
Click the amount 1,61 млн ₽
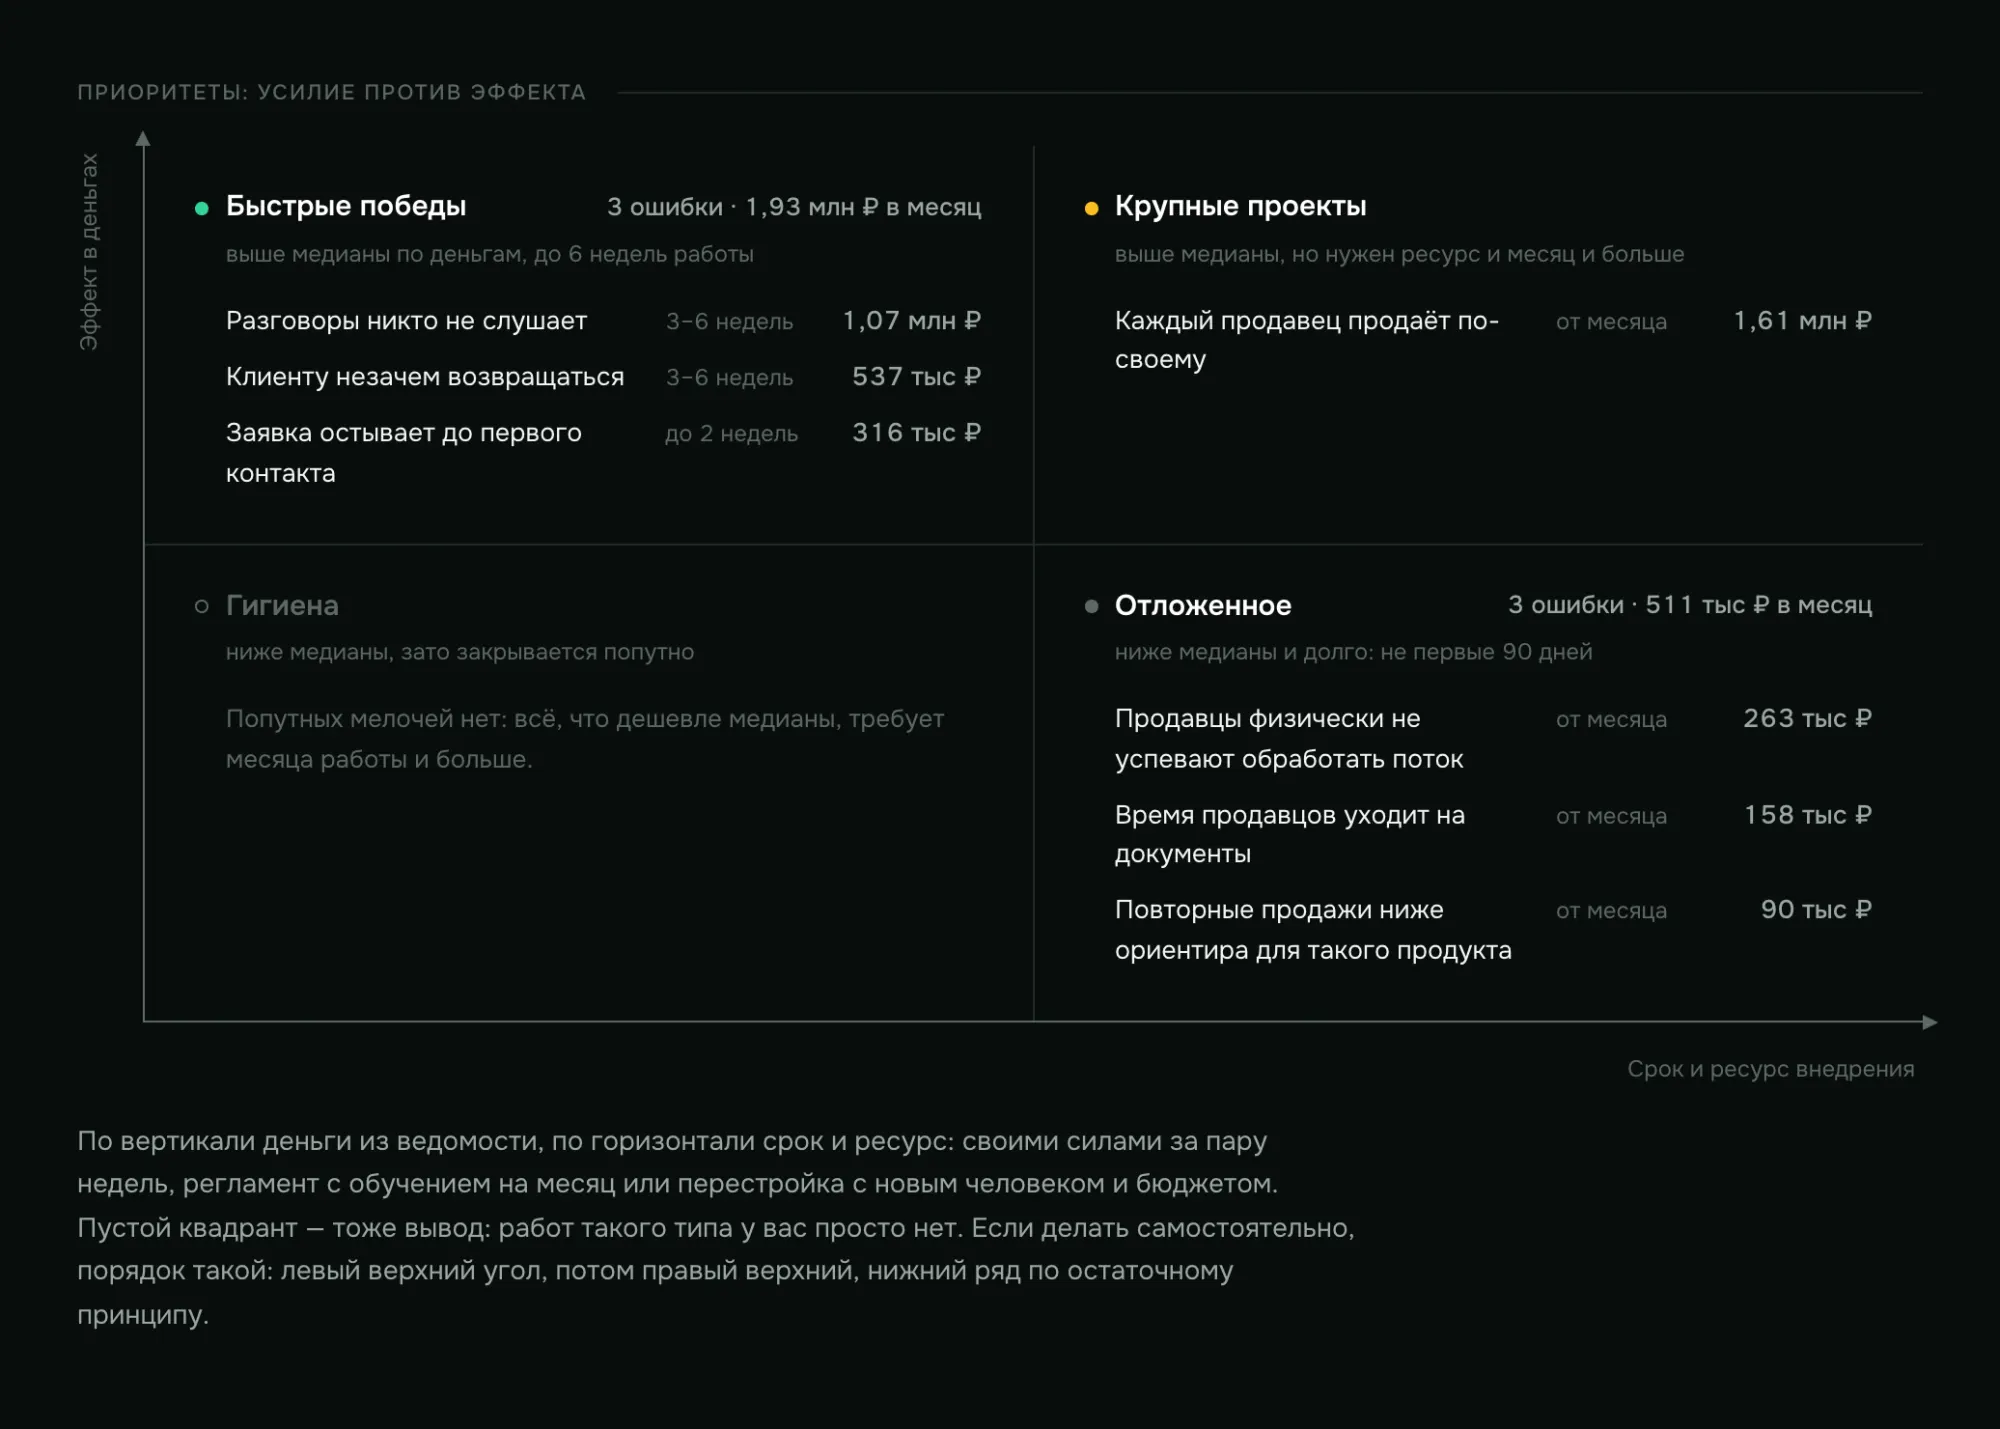coord(1802,321)
